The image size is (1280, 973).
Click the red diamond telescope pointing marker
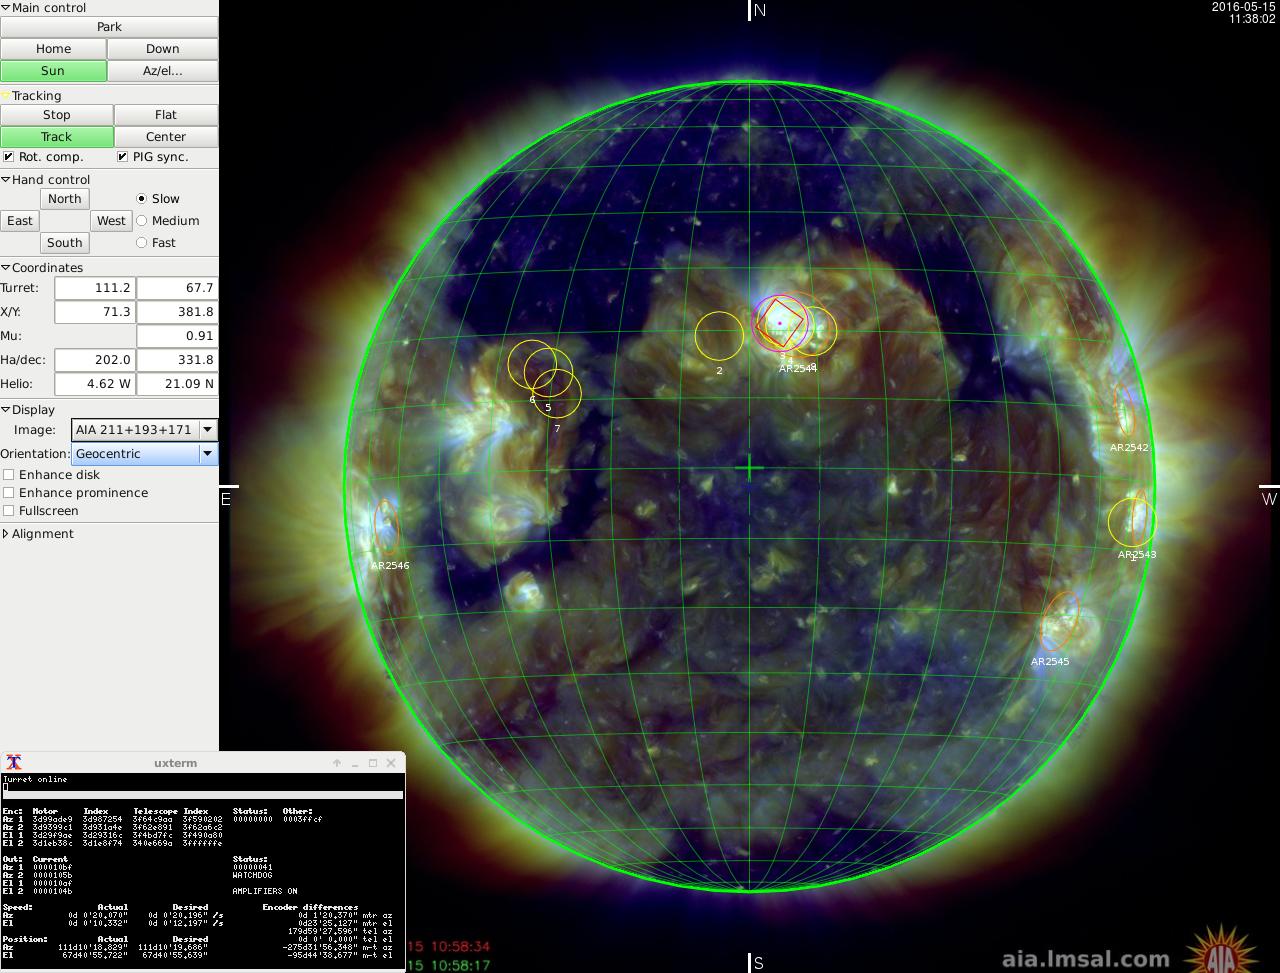click(x=779, y=322)
